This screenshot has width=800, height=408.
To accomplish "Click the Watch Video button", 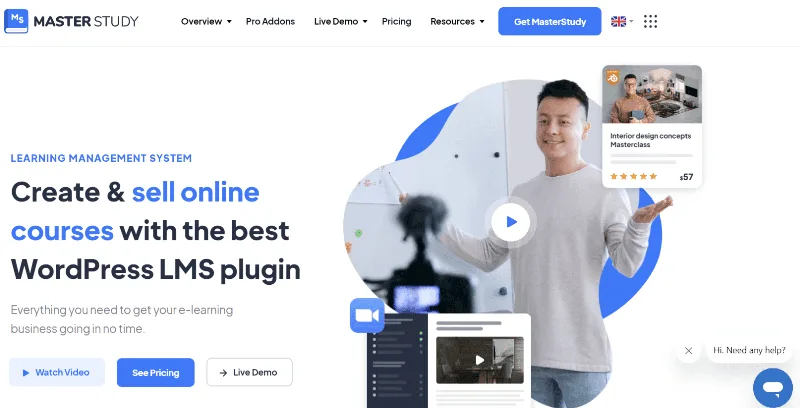I will pos(57,372).
